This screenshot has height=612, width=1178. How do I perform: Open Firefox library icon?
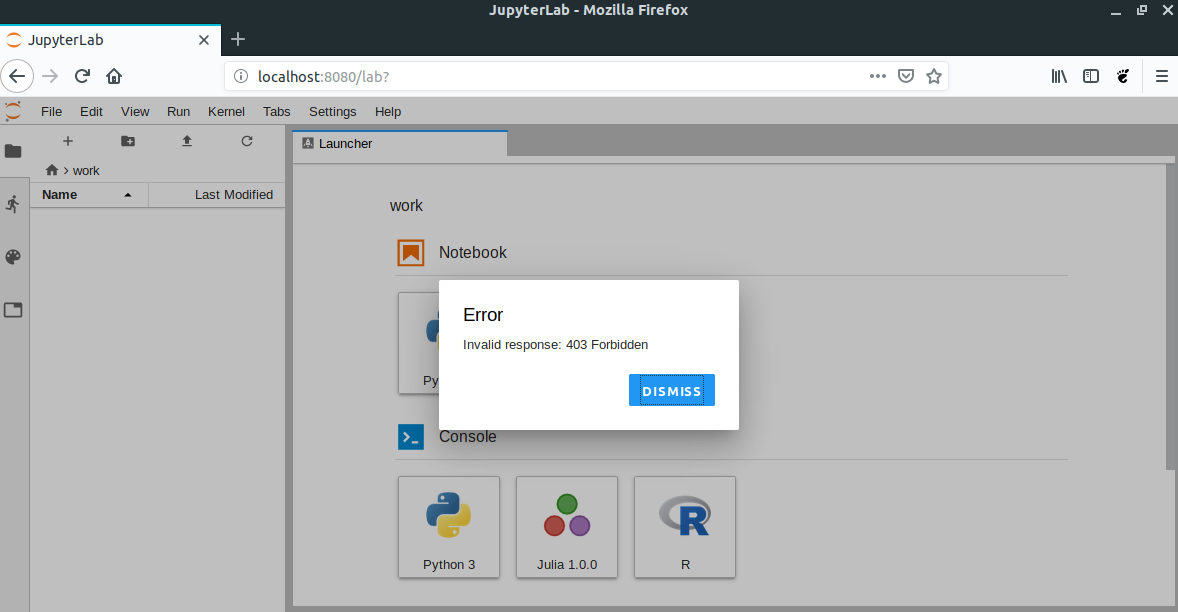click(x=1059, y=76)
